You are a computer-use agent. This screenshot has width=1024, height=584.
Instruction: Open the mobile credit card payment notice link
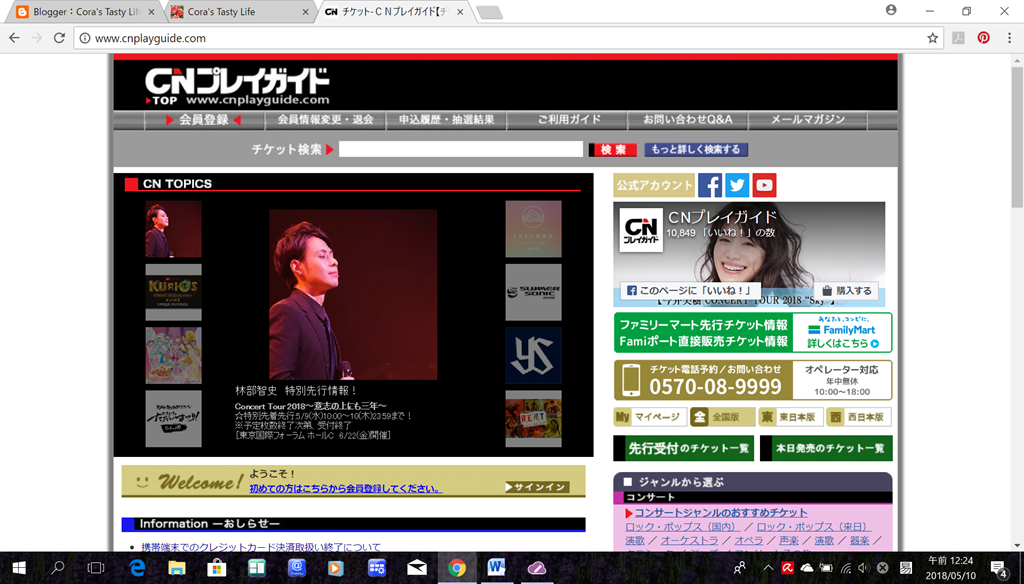[261, 547]
